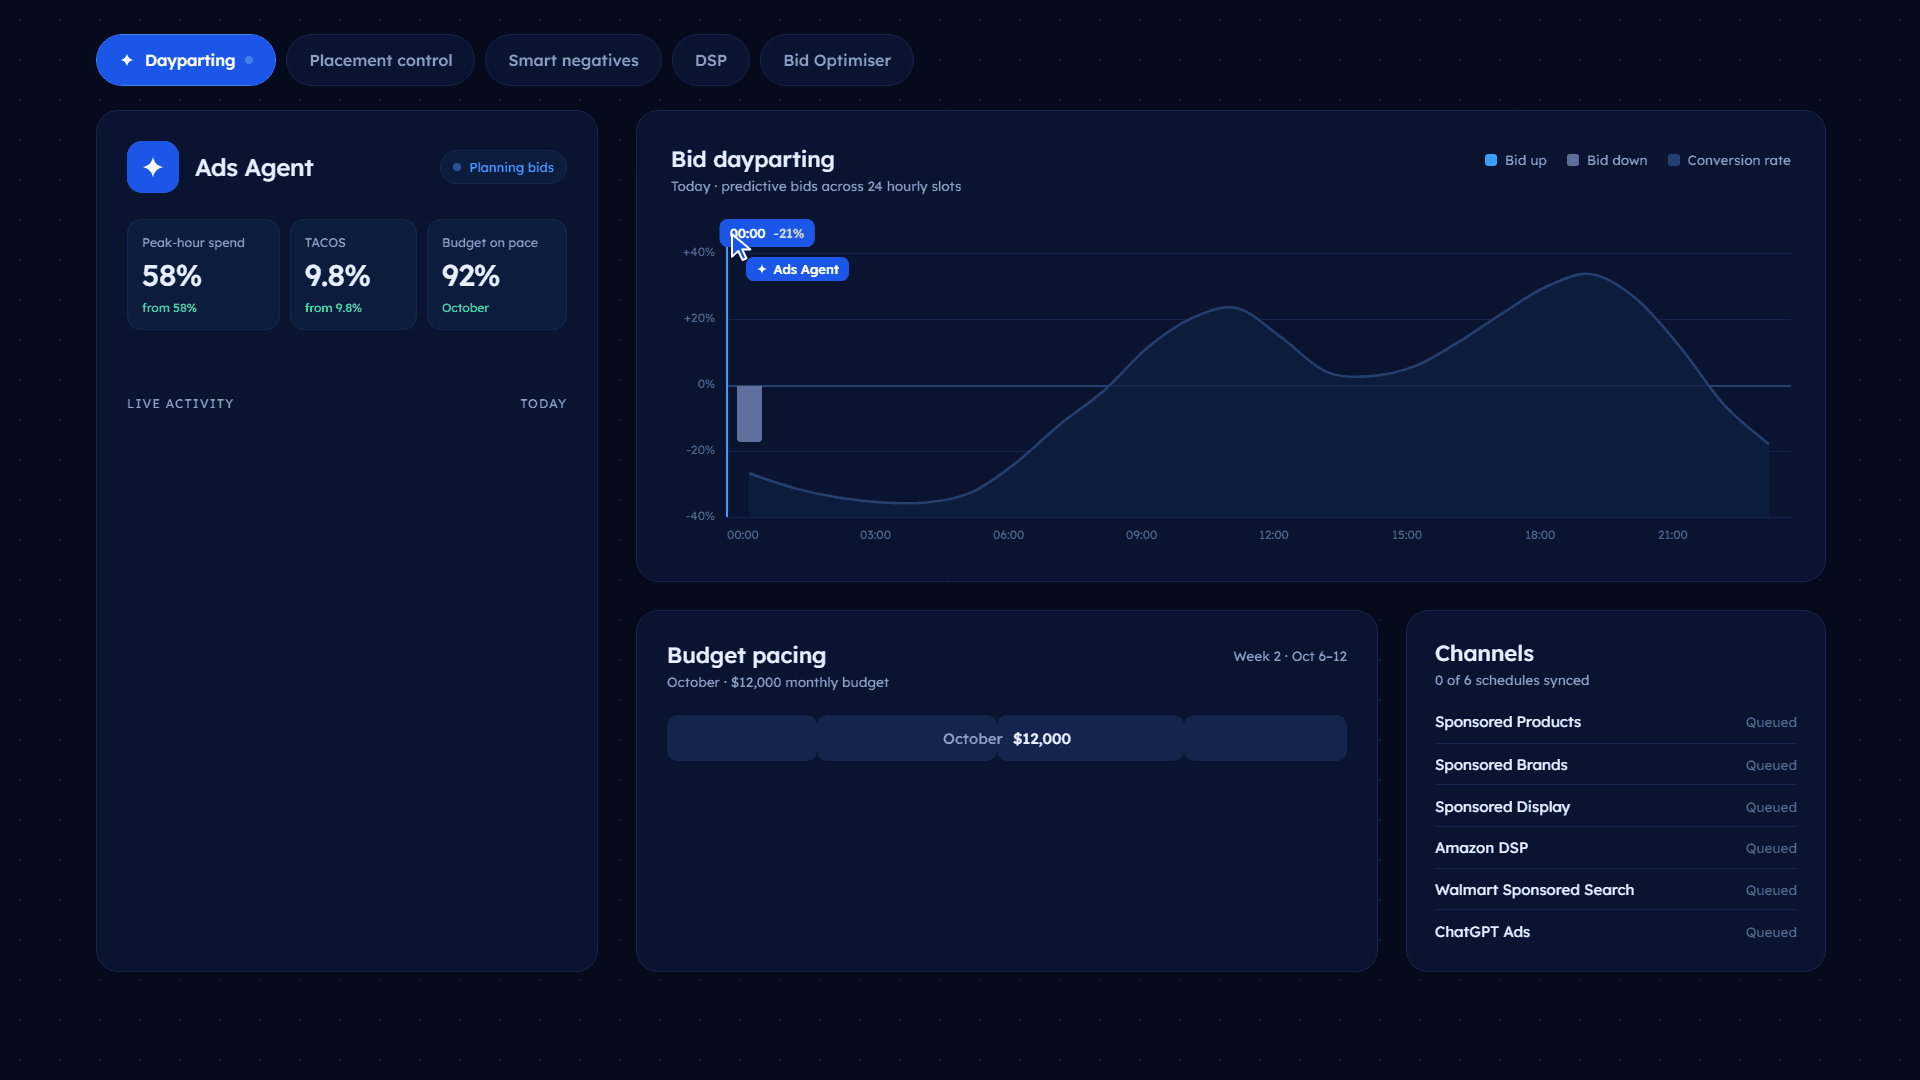Click the Ads Agent sparkle logo icon

pyautogui.click(x=153, y=167)
